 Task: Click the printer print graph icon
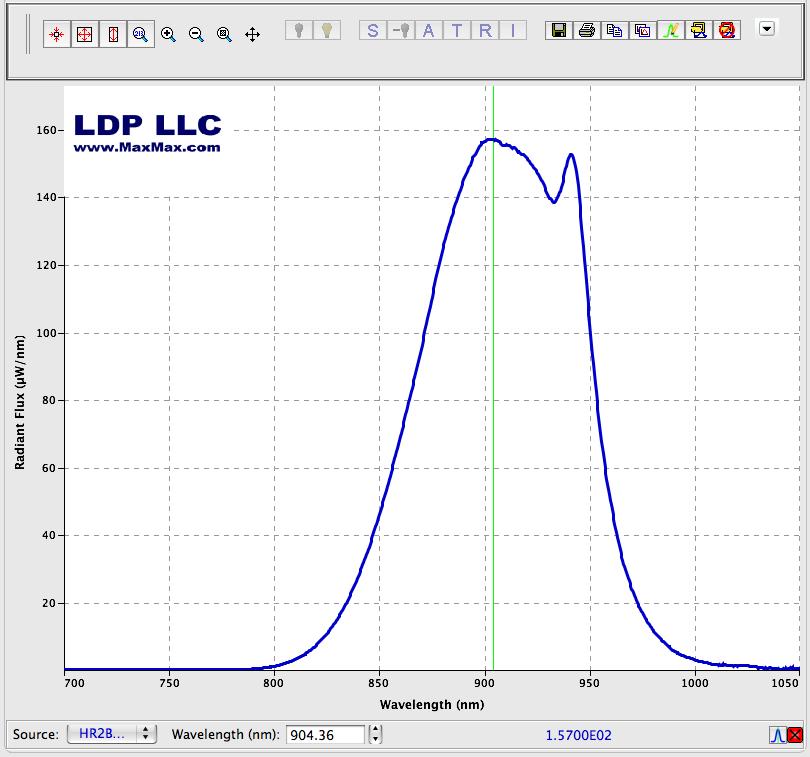click(587, 30)
